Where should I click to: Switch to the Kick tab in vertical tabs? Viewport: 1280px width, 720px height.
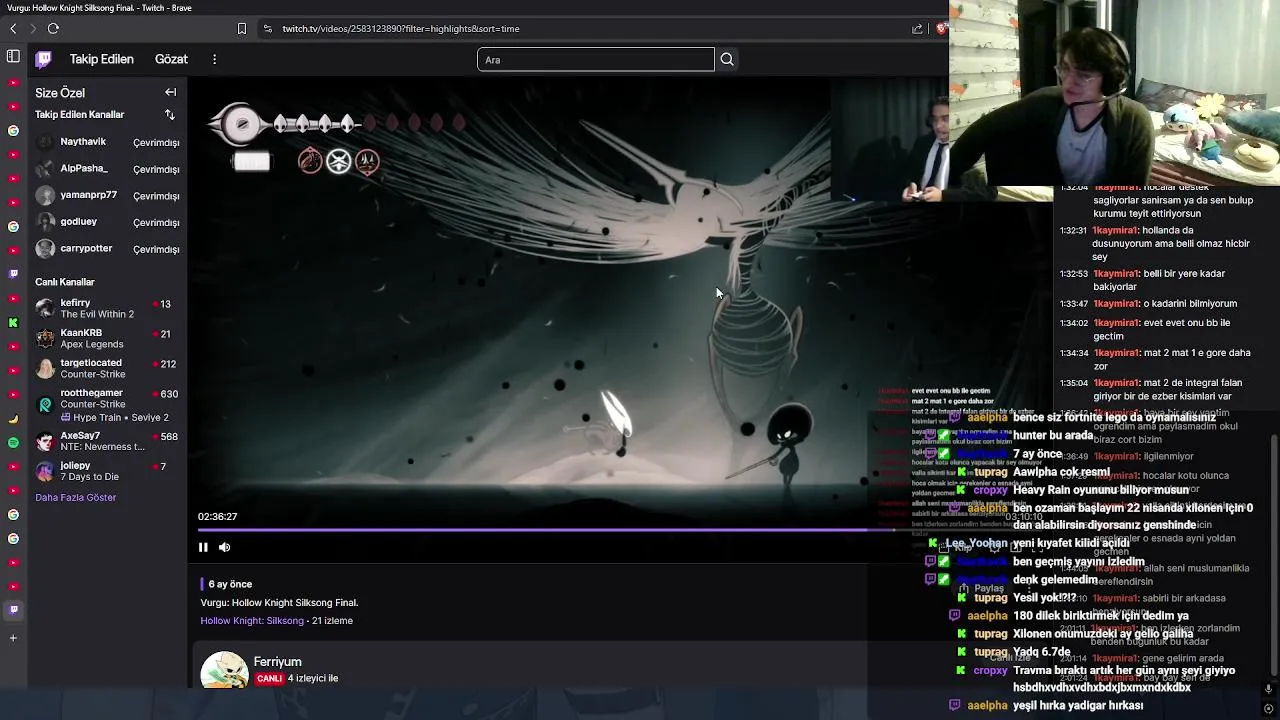13,323
